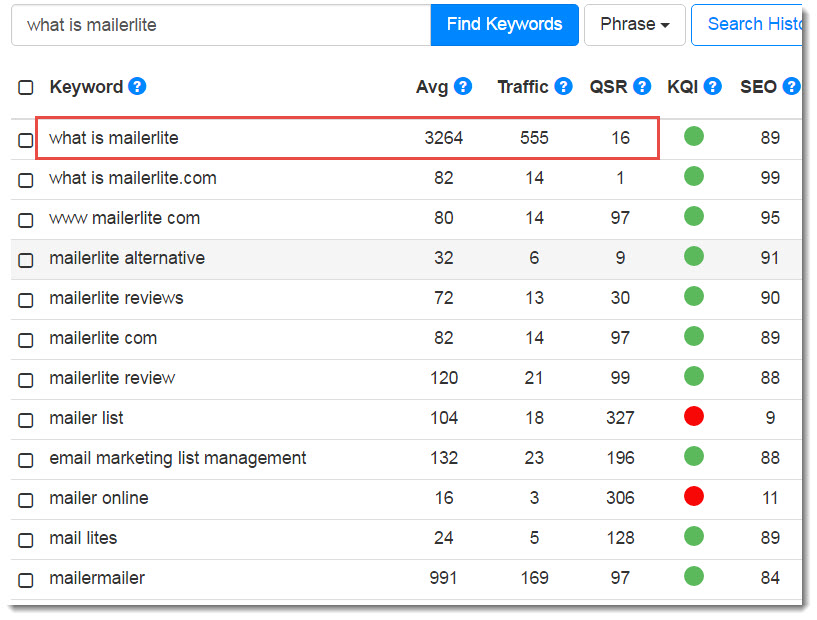Toggle the select-all checkbox in the header

26,88
